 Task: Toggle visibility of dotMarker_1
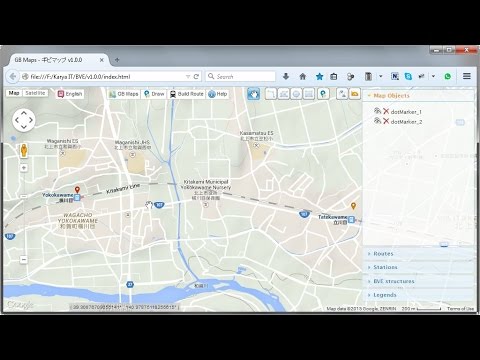click(x=377, y=111)
